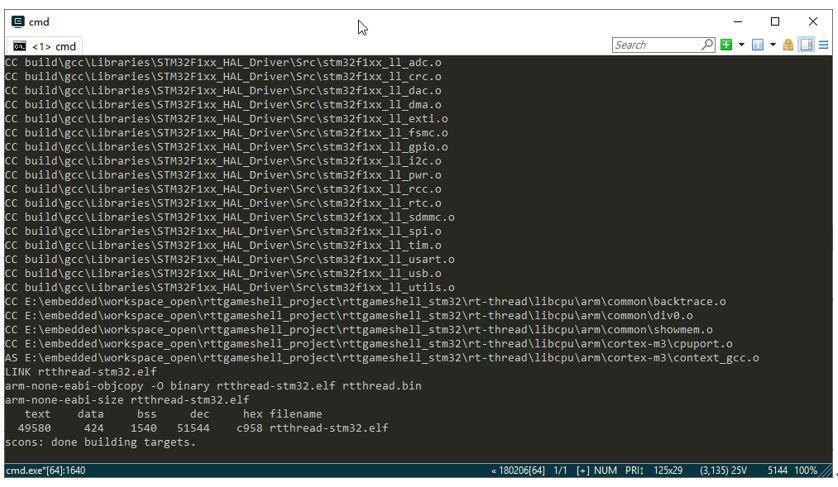Toggle the alternative mode scrollbar icon
Image resolution: width=838 pixels, height=487 pixels.
pos(806,45)
